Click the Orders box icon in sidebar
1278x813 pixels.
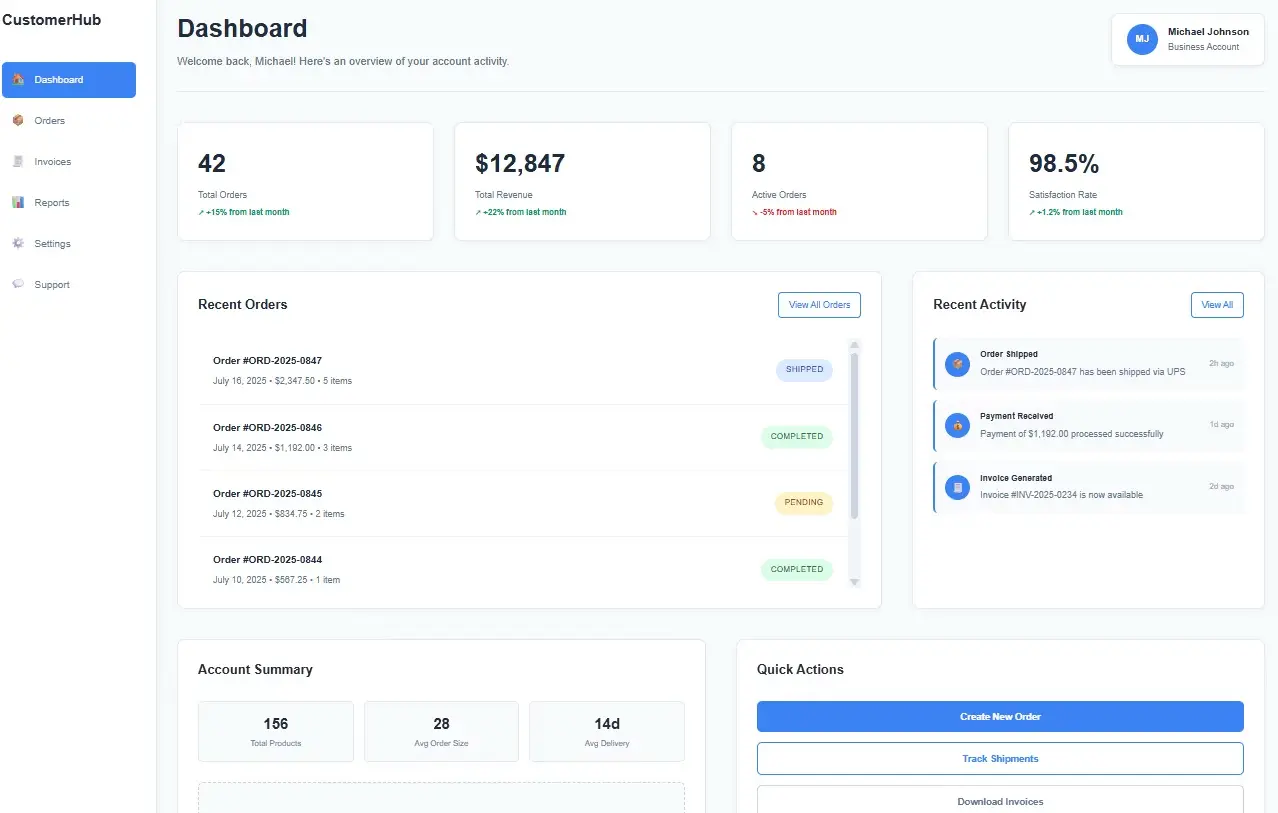(x=18, y=121)
